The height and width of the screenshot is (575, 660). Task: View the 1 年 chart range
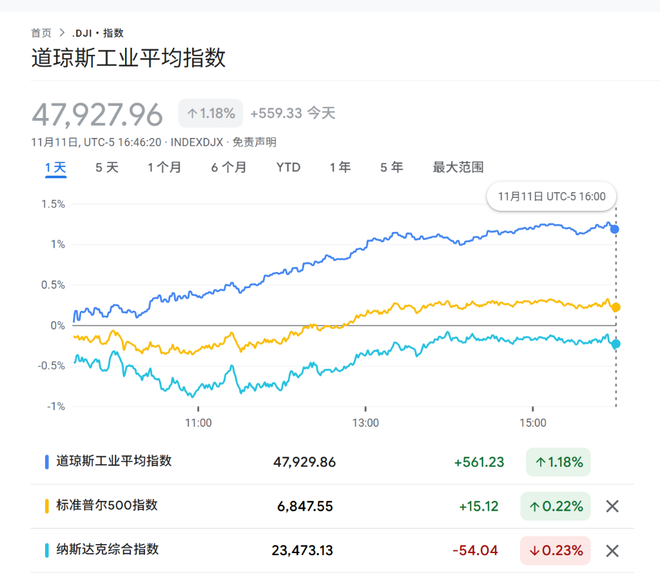[340, 168]
